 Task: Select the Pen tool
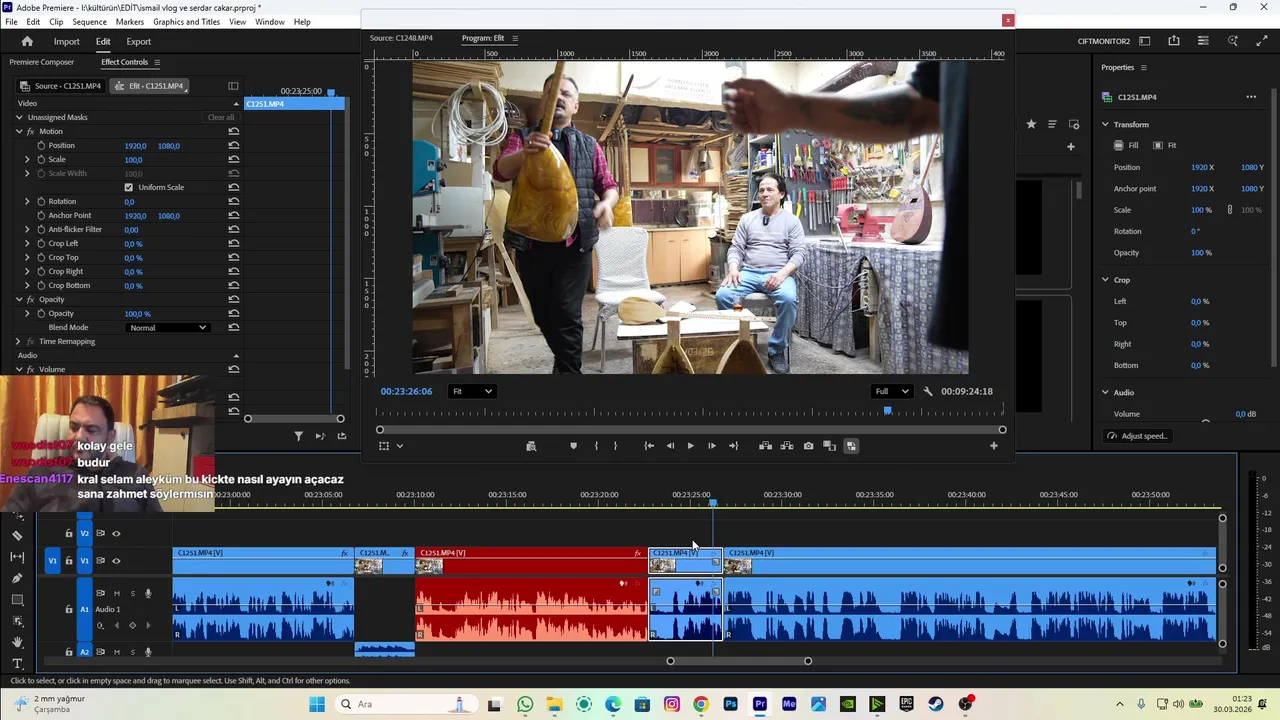17,578
